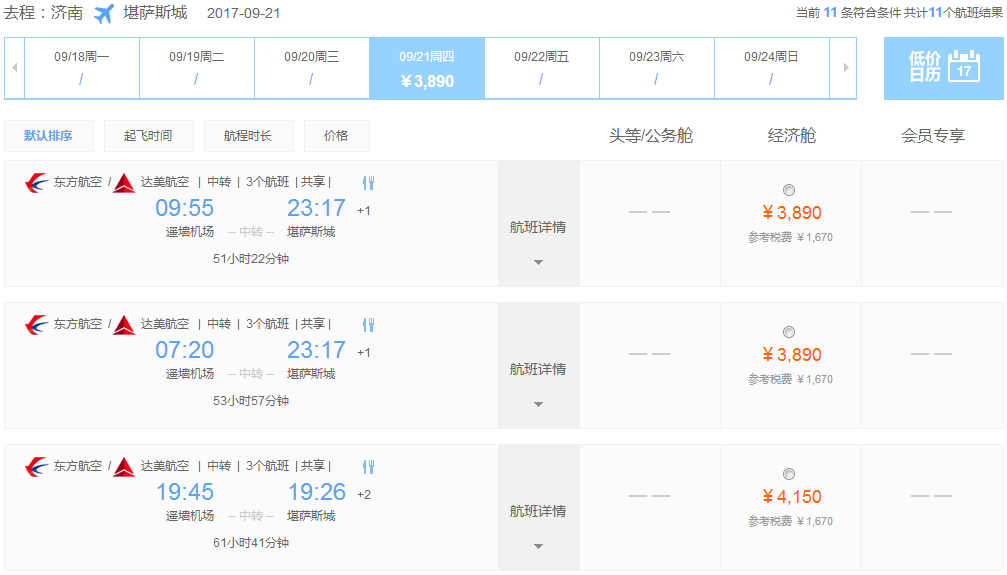The height and width of the screenshot is (575, 1007).
Task: Sort flights by 价格
Action: [x=336, y=136]
